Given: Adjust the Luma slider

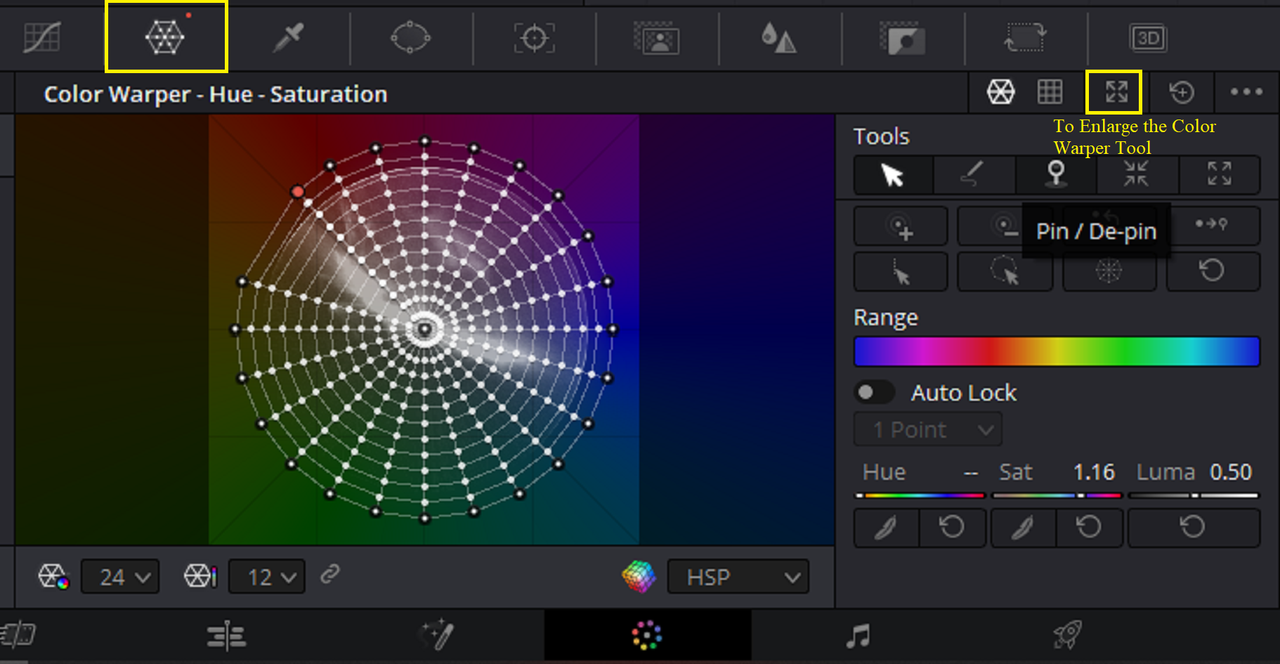Looking at the screenshot, I should click(1193, 495).
